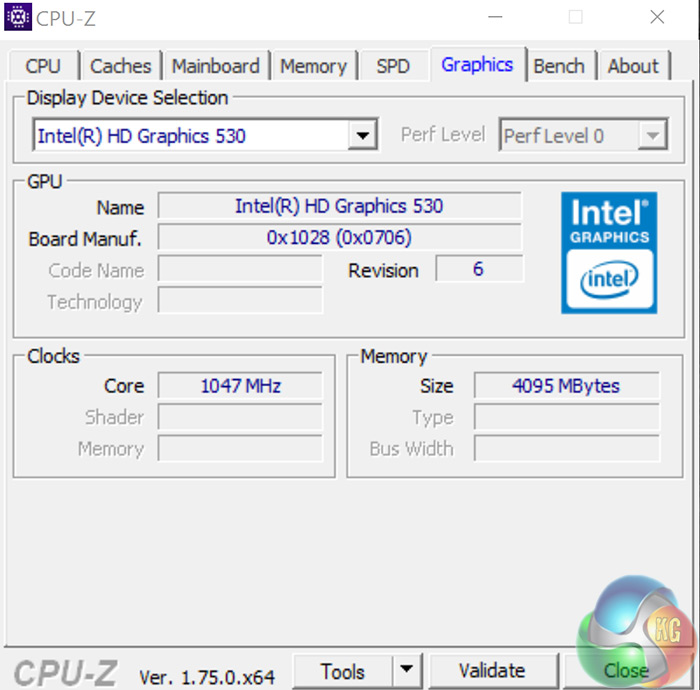Close the CPU-Z window with X
Viewport: 700px width, 690px height.
(x=657, y=17)
